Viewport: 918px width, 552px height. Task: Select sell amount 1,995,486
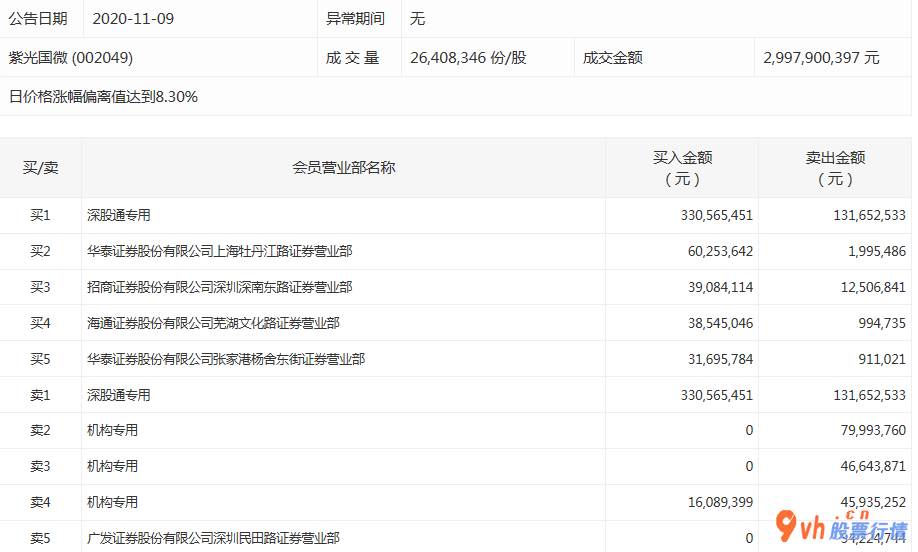point(877,251)
